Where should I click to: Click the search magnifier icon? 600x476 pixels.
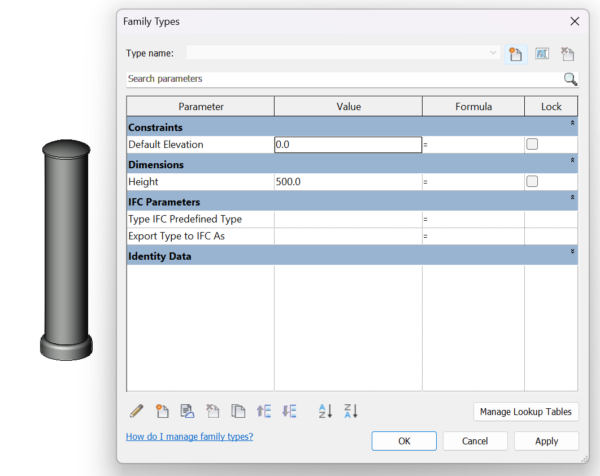[x=570, y=79]
